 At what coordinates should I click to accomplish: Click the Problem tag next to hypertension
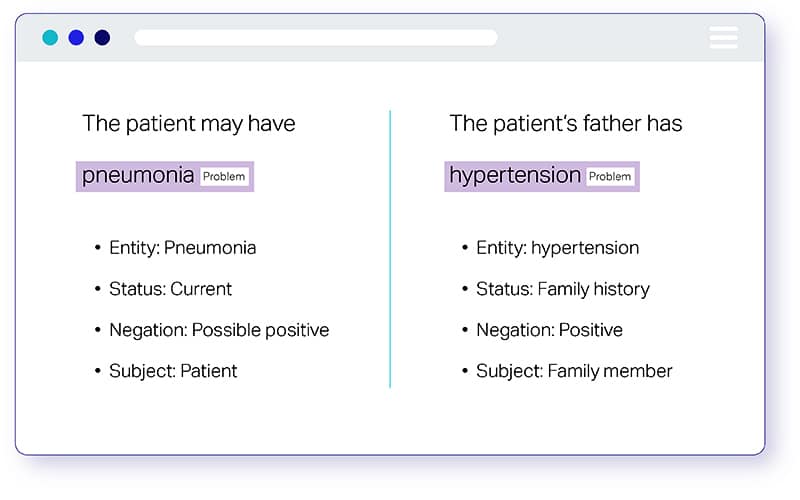(610, 177)
